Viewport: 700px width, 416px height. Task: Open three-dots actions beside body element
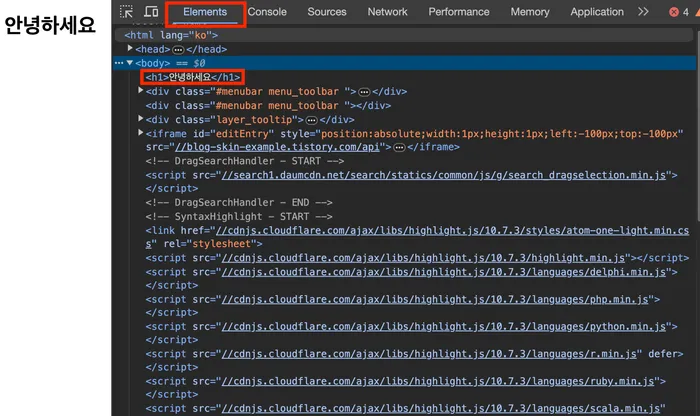(119, 63)
